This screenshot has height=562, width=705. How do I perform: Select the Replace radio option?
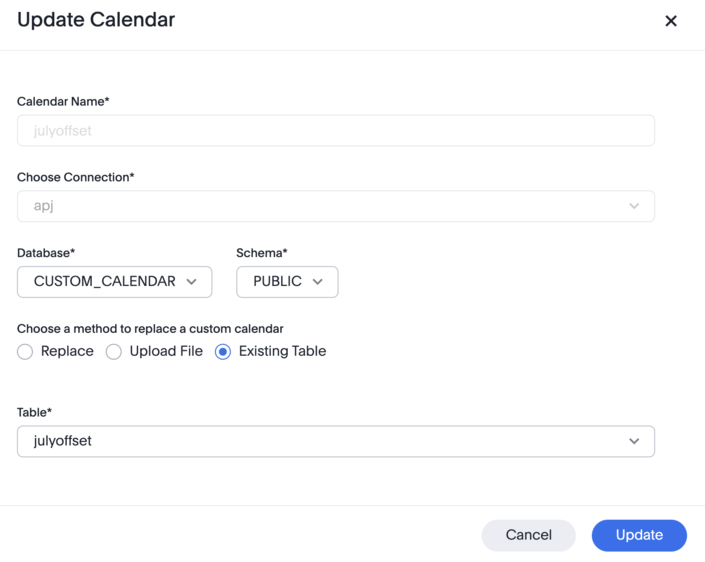tap(25, 352)
